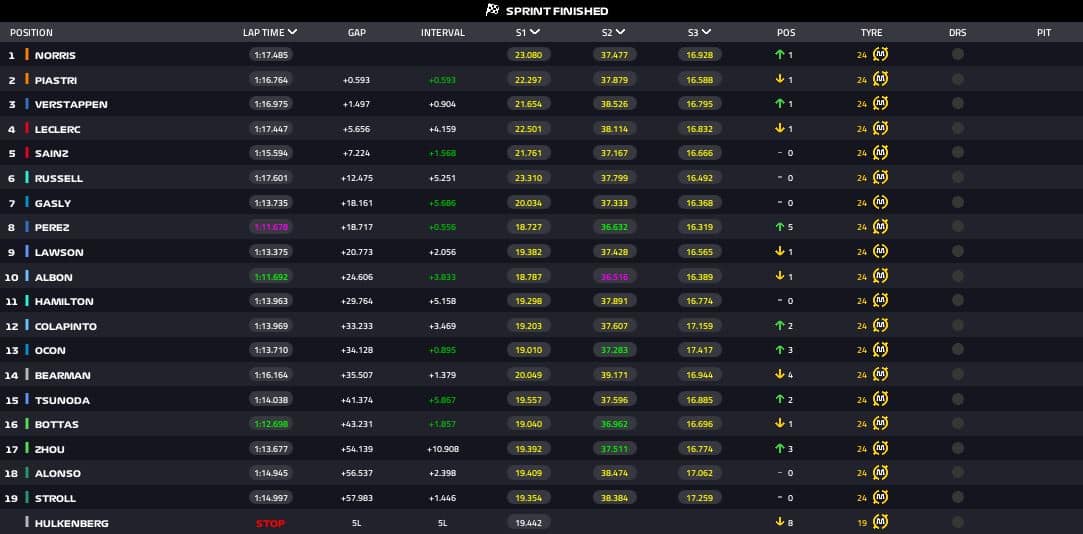Click Russell's medium tyre icon
This screenshot has width=1083, height=534.
[x=880, y=178]
